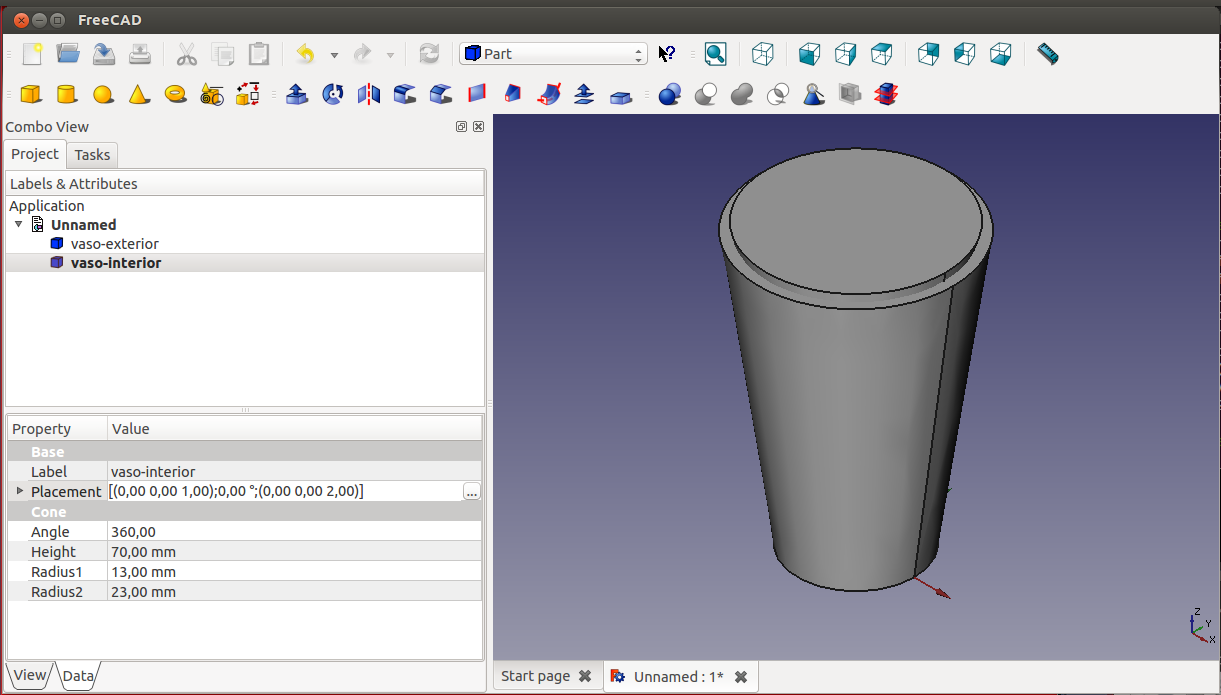Switch to the View properties tab
The image size is (1221, 695).
tap(29, 675)
